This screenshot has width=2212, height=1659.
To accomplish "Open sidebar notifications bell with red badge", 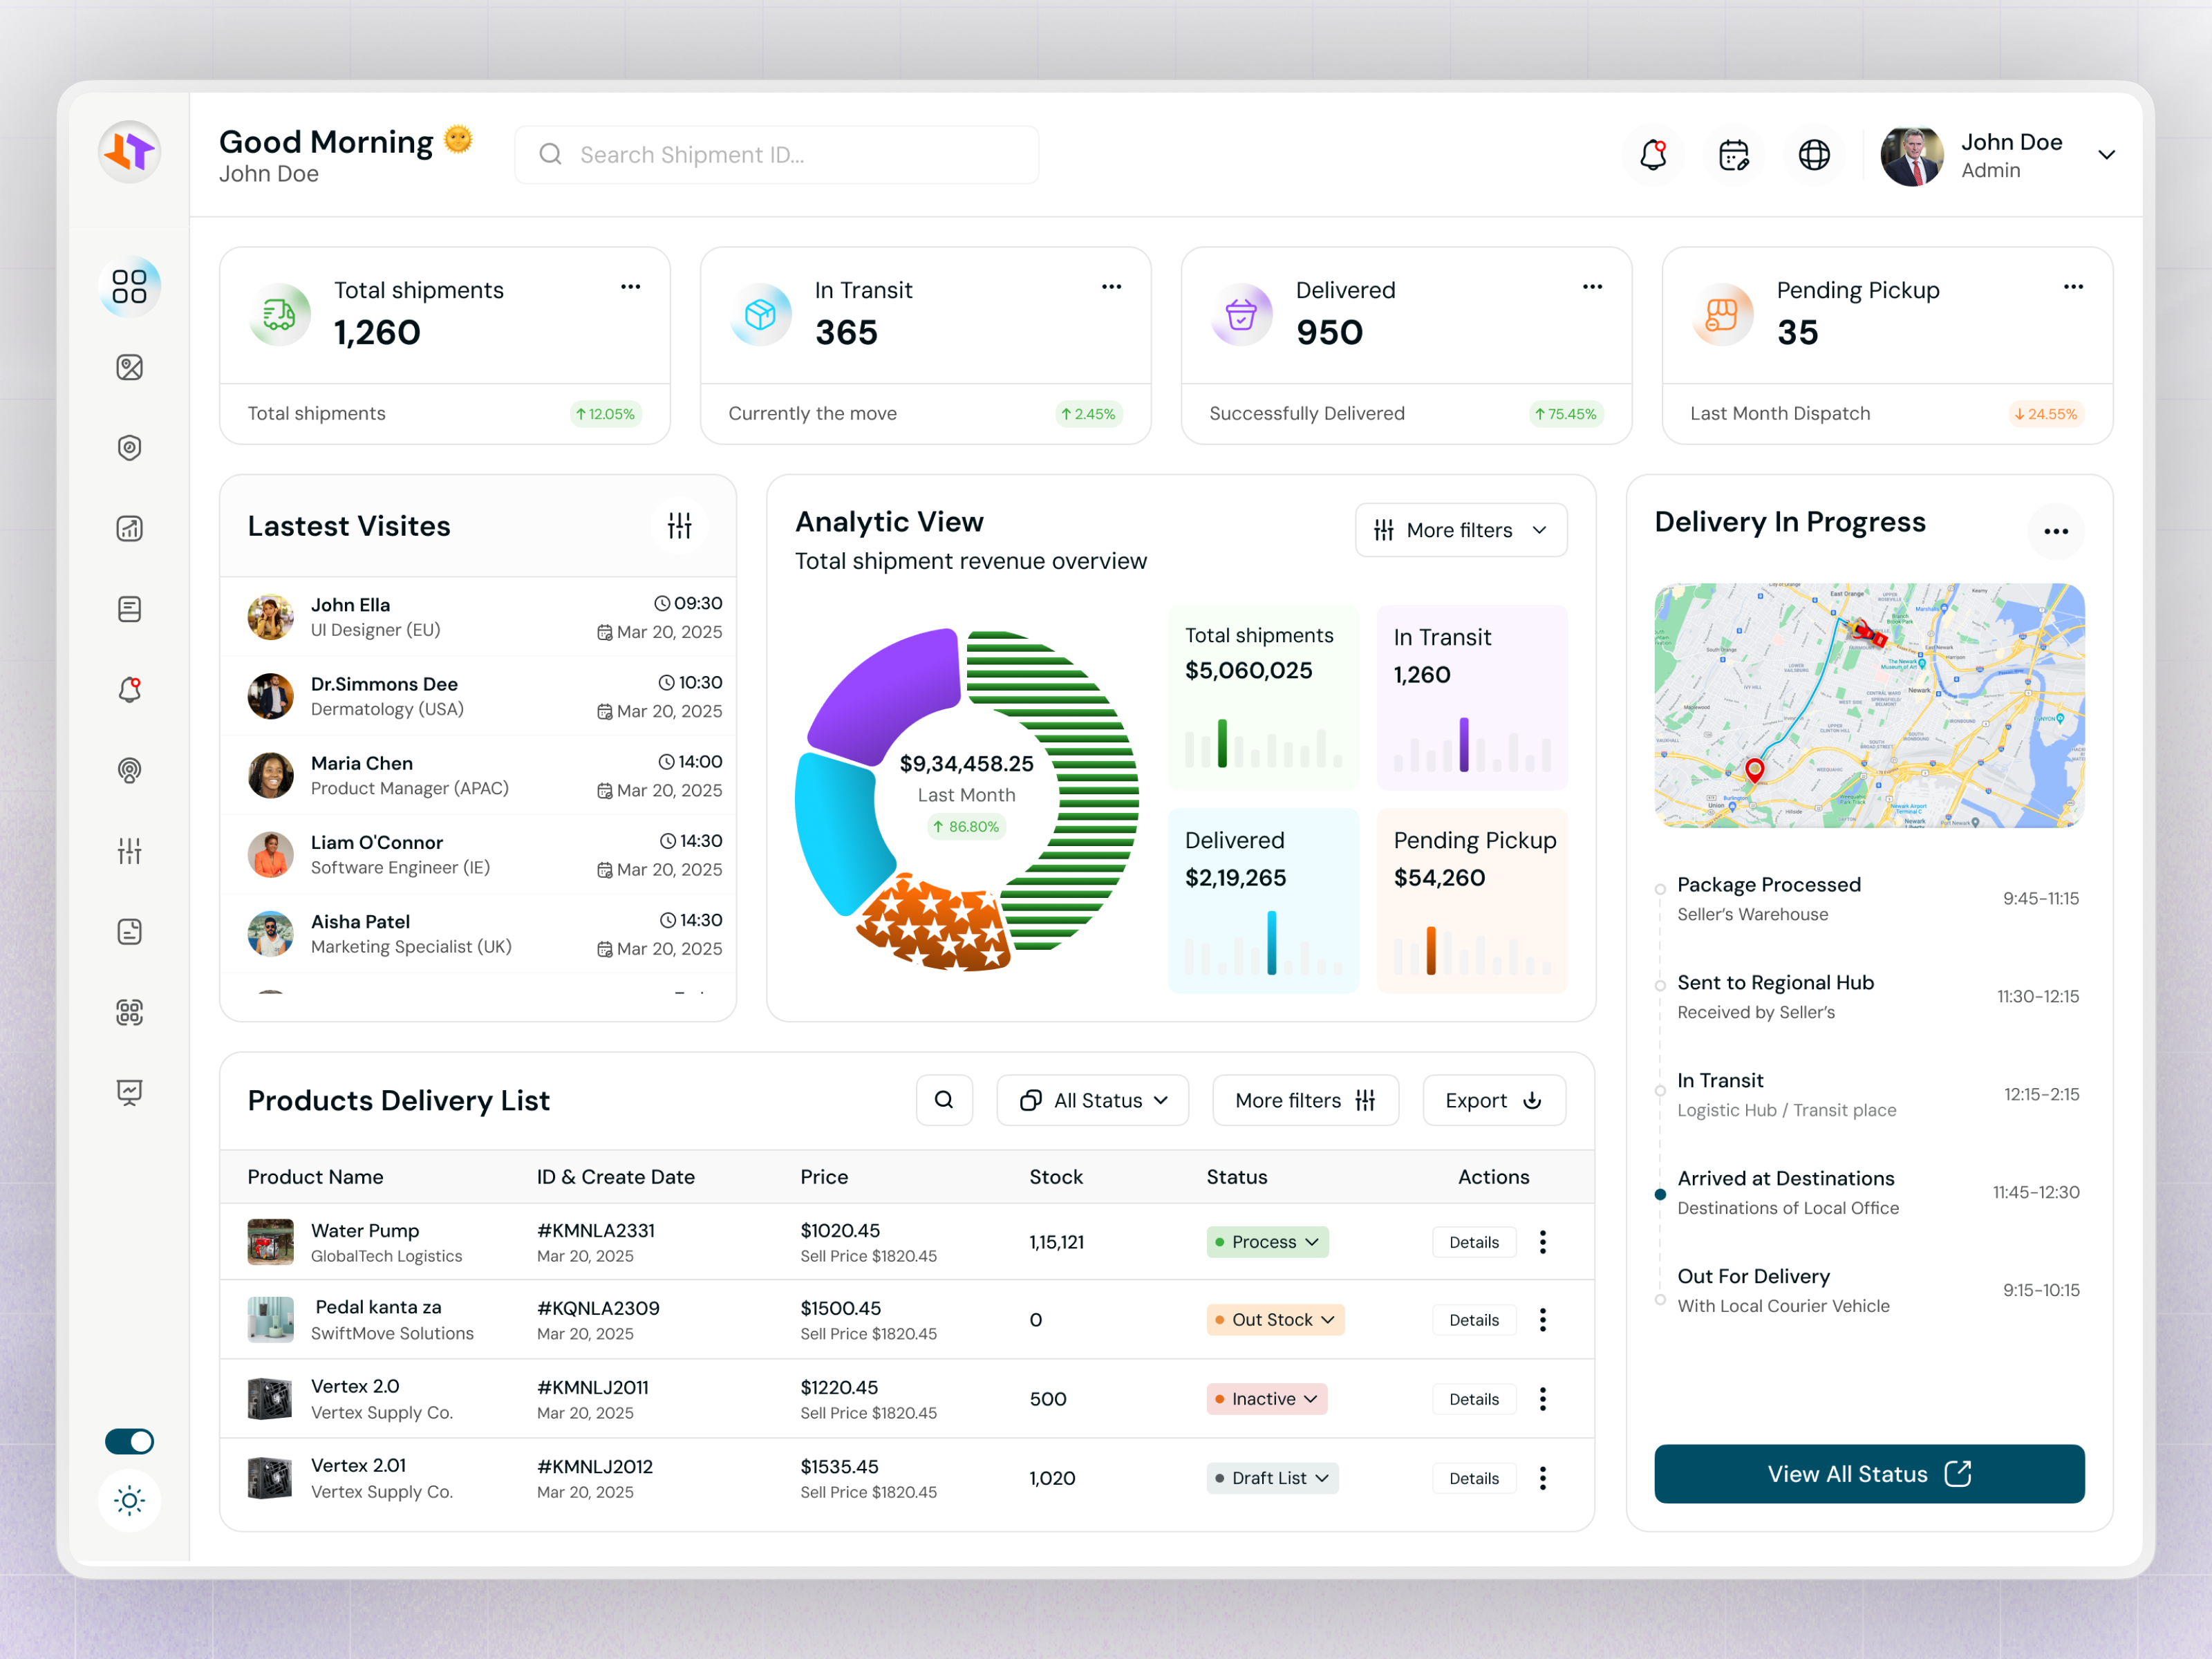I will point(130,689).
